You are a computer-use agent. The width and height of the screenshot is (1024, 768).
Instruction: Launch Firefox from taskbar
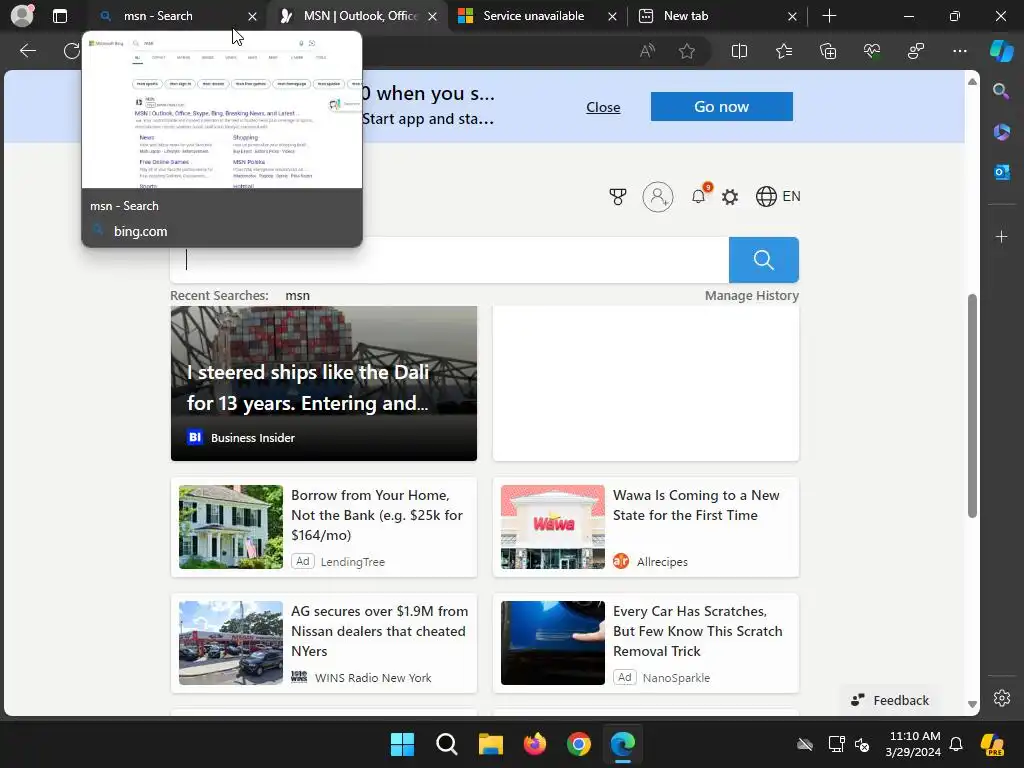click(535, 744)
